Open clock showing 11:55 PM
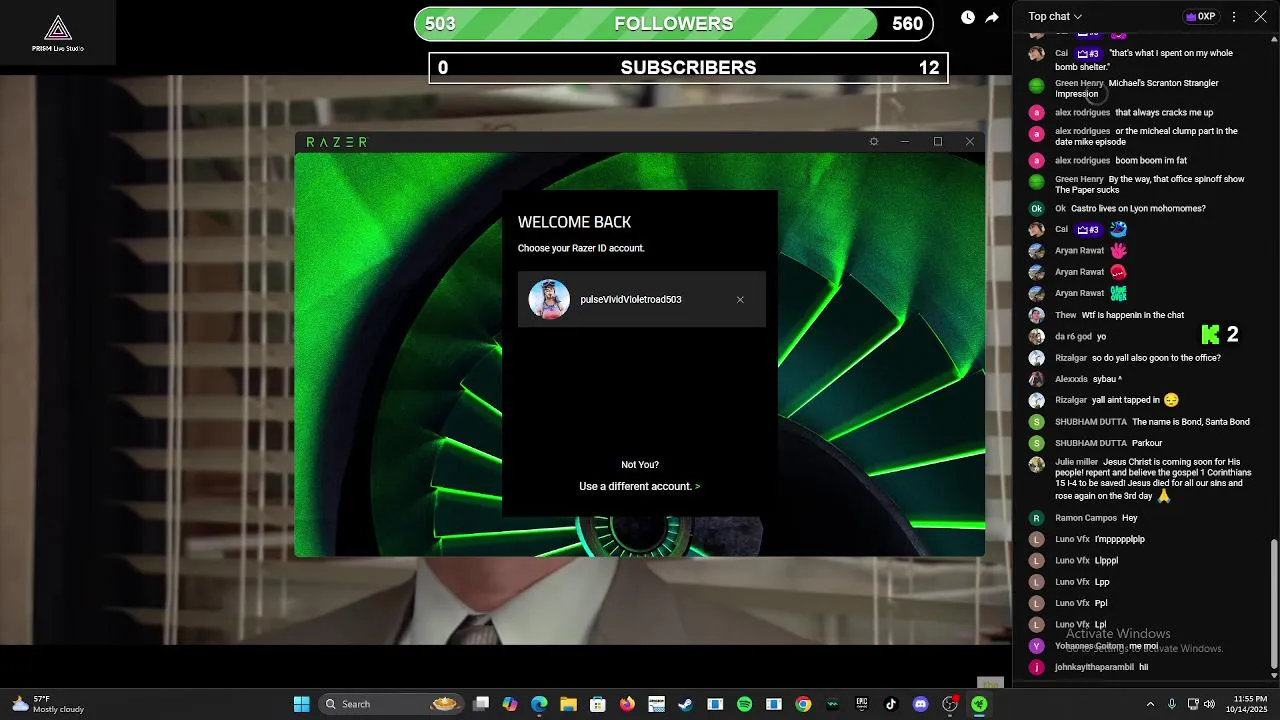This screenshot has height=720, width=1280. click(1250, 704)
